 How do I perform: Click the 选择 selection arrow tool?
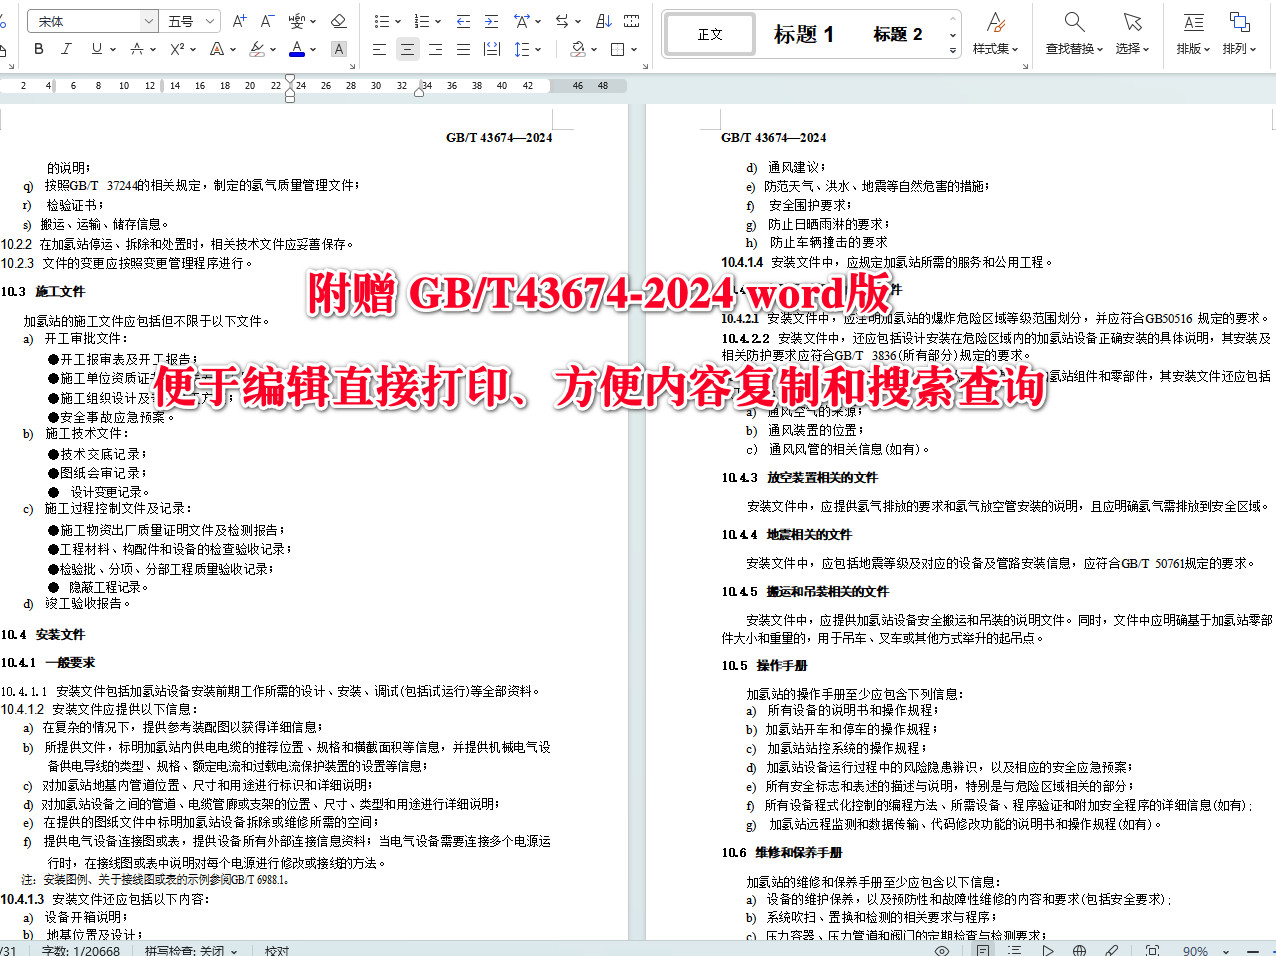[x=1132, y=33]
